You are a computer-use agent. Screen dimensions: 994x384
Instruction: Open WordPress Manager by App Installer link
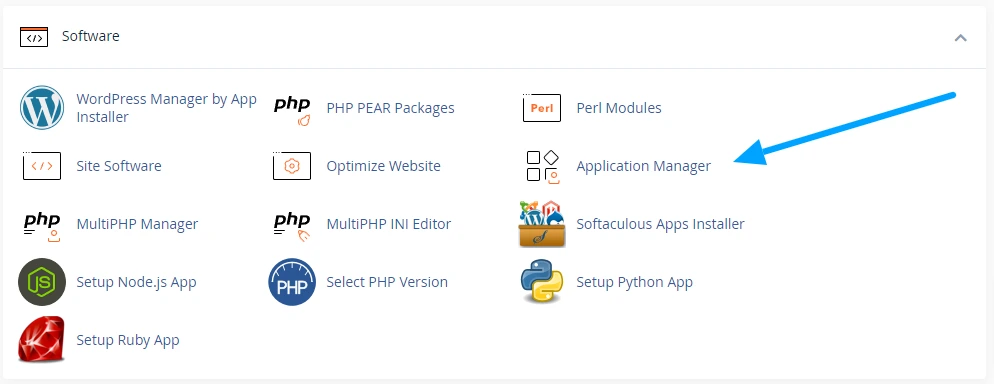(x=167, y=108)
